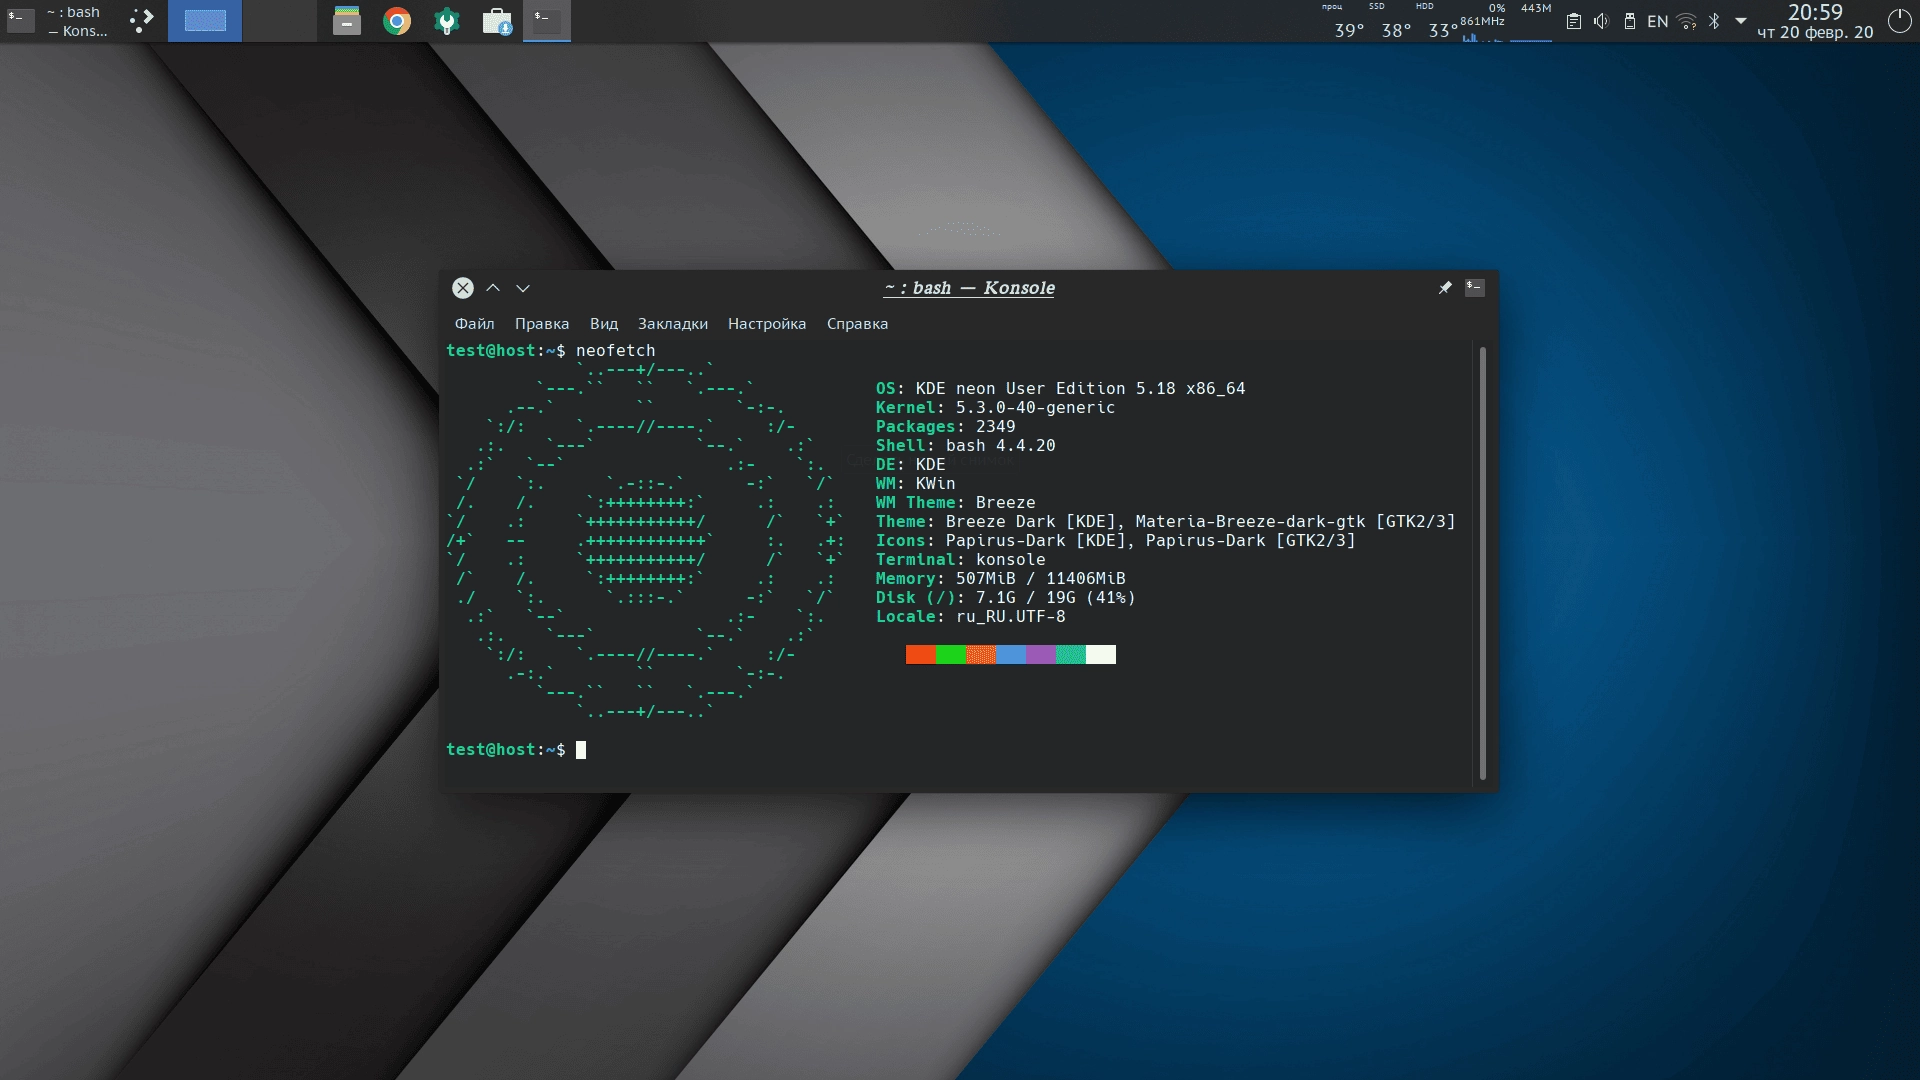This screenshot has width=1920, height=1080.
Task: Click the Konsole vertical scrollbar
Action: [1482, 563]
